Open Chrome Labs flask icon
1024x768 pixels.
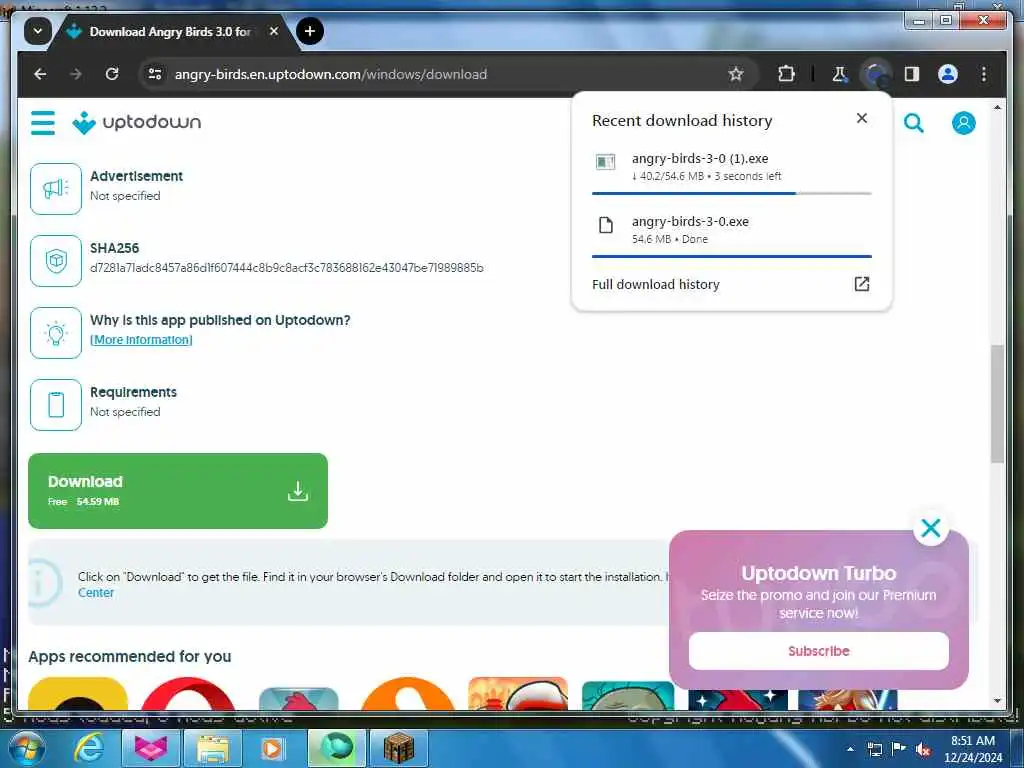click(839, 74)
